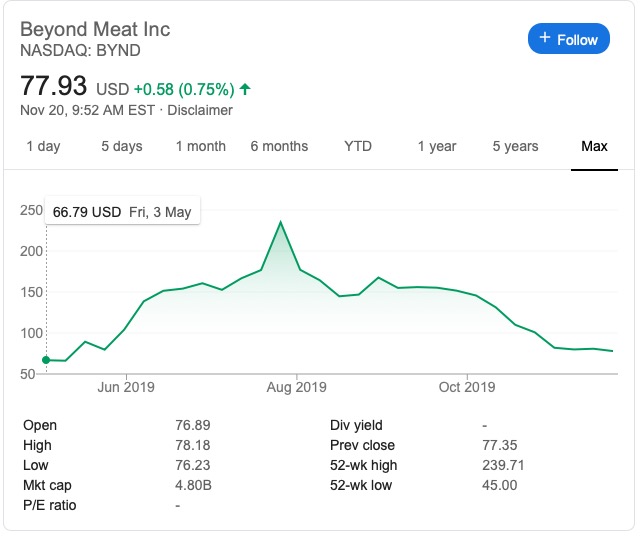Image resolution: width=643 pixels, height=545 pixels.
Task: Switch to the 1 month tab
Action: click(201, 146)
